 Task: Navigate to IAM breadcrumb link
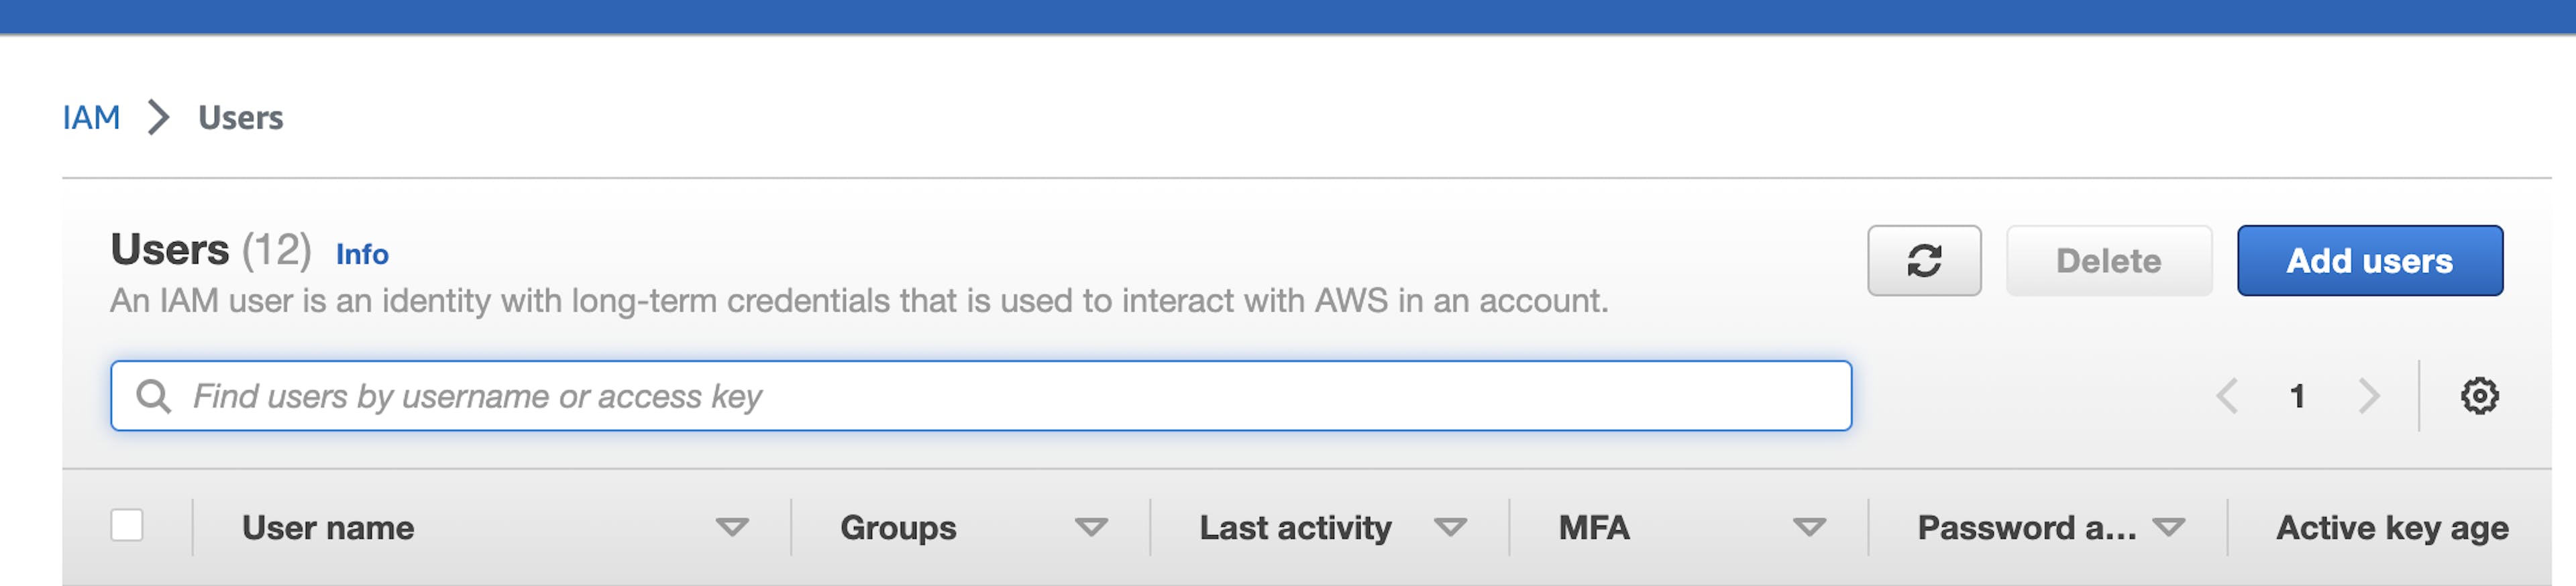[91, 117]
